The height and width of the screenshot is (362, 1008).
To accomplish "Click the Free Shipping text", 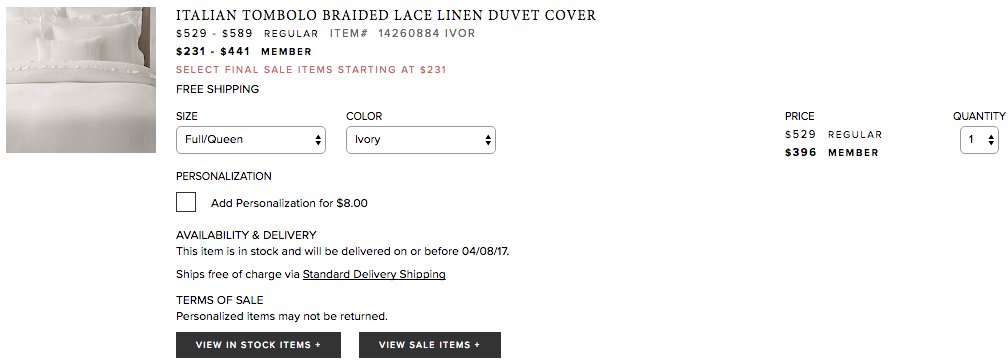I will [217, 89].
